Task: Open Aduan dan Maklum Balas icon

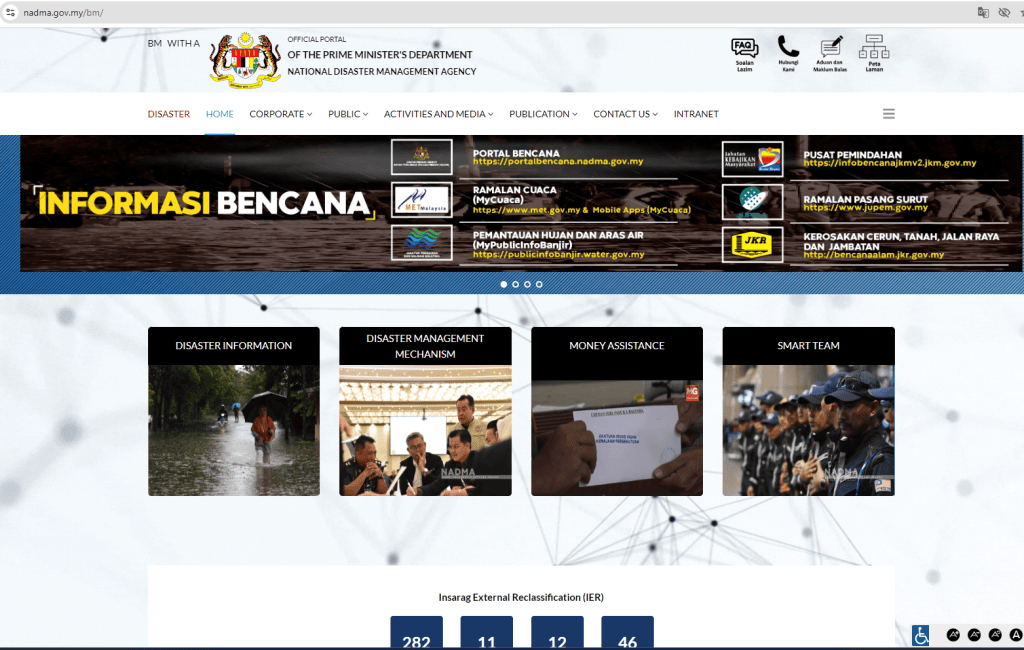Action: pyautogui.click(x=830, y=54)
